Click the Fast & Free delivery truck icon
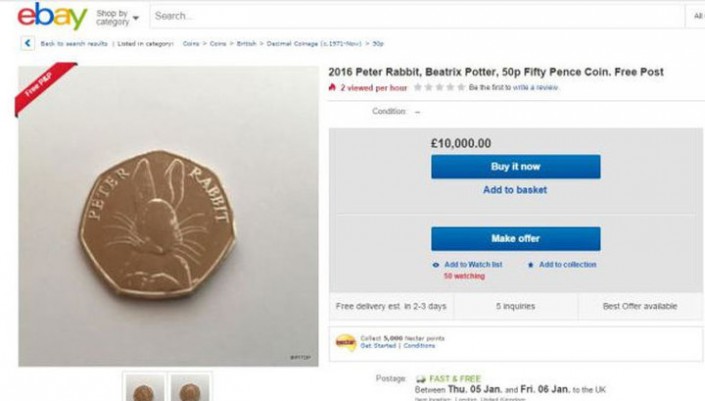705x401 pixels. pos(421,379)
